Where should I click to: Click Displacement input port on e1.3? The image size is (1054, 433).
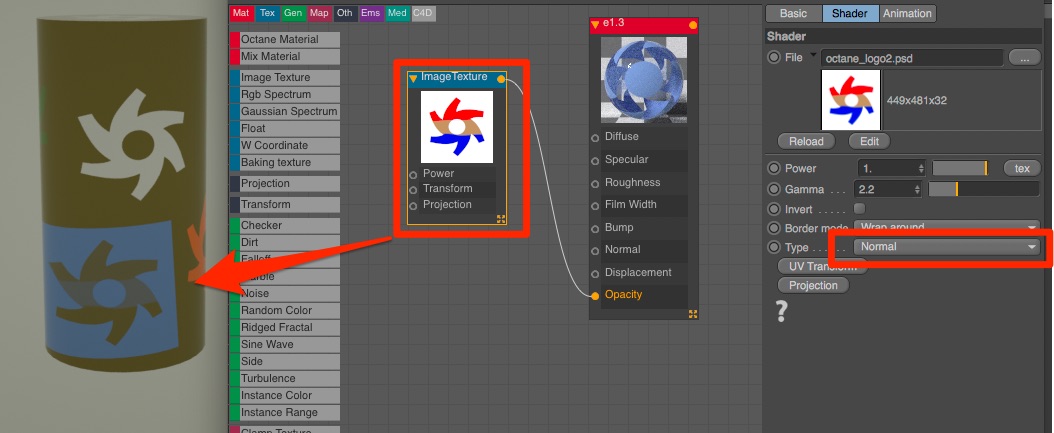[595, 274]
